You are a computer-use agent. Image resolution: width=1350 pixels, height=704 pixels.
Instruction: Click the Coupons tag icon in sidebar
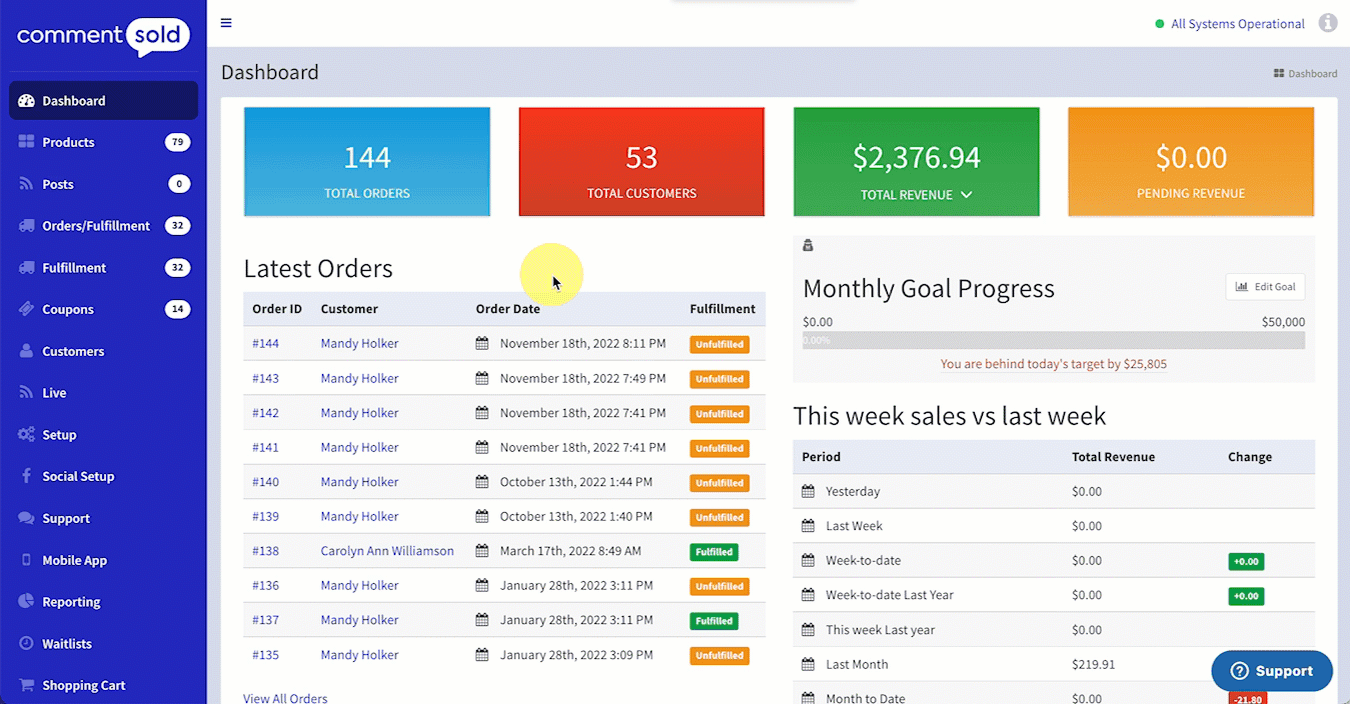(26, 310)
